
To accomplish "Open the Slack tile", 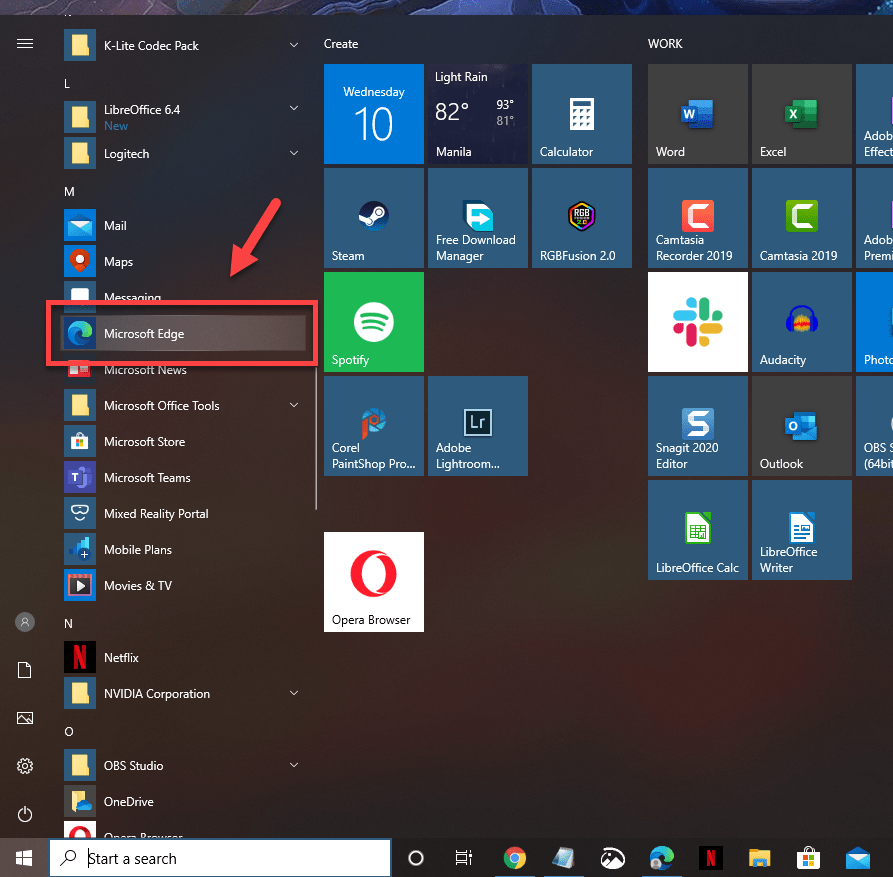I will [x=698, y=322].
